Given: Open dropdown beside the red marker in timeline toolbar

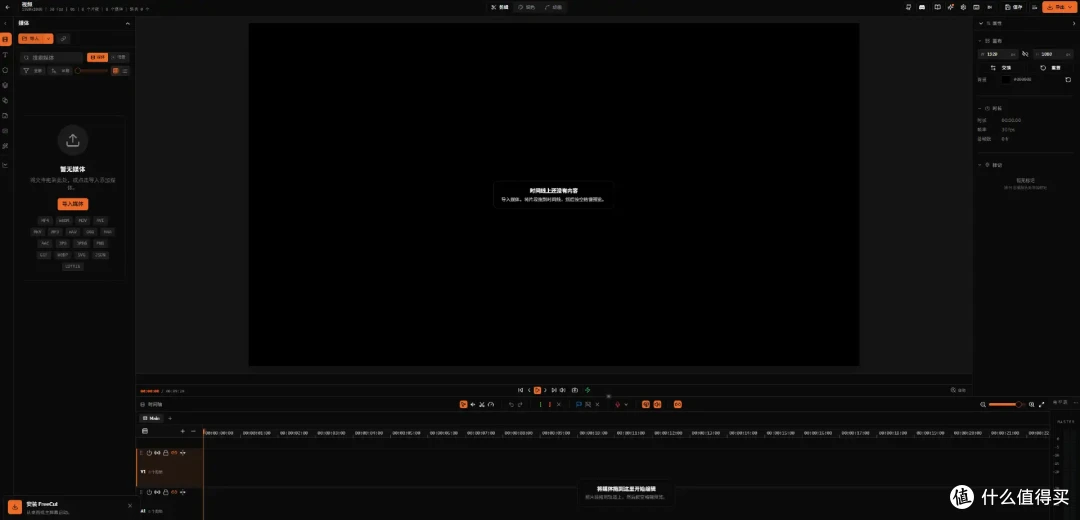Looking at the screenshot, I should point(625,404).
